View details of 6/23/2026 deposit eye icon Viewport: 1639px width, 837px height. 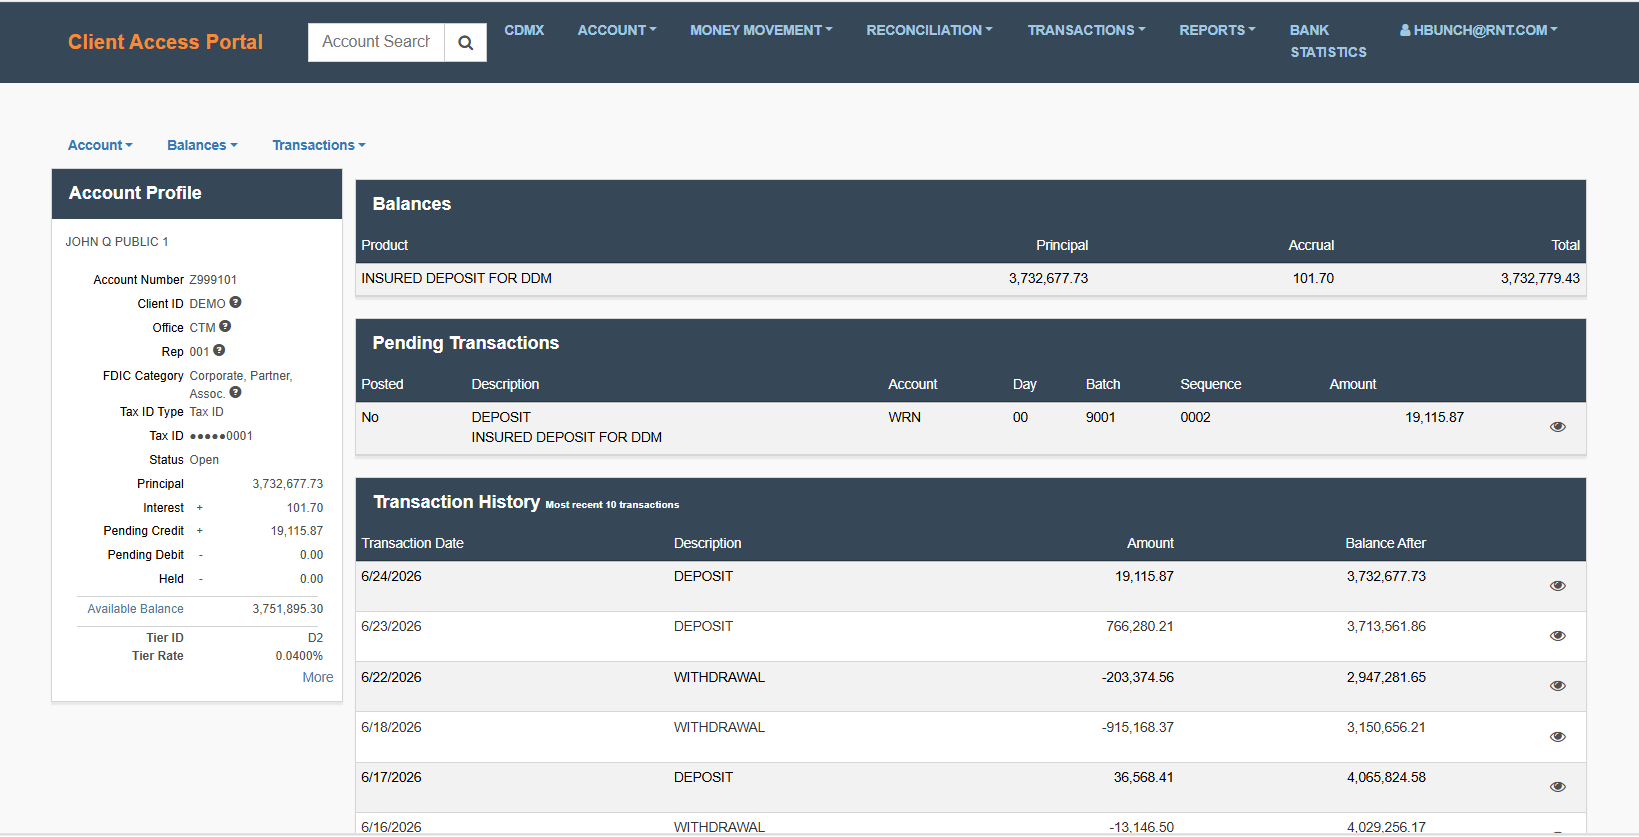click(1557, 636)
